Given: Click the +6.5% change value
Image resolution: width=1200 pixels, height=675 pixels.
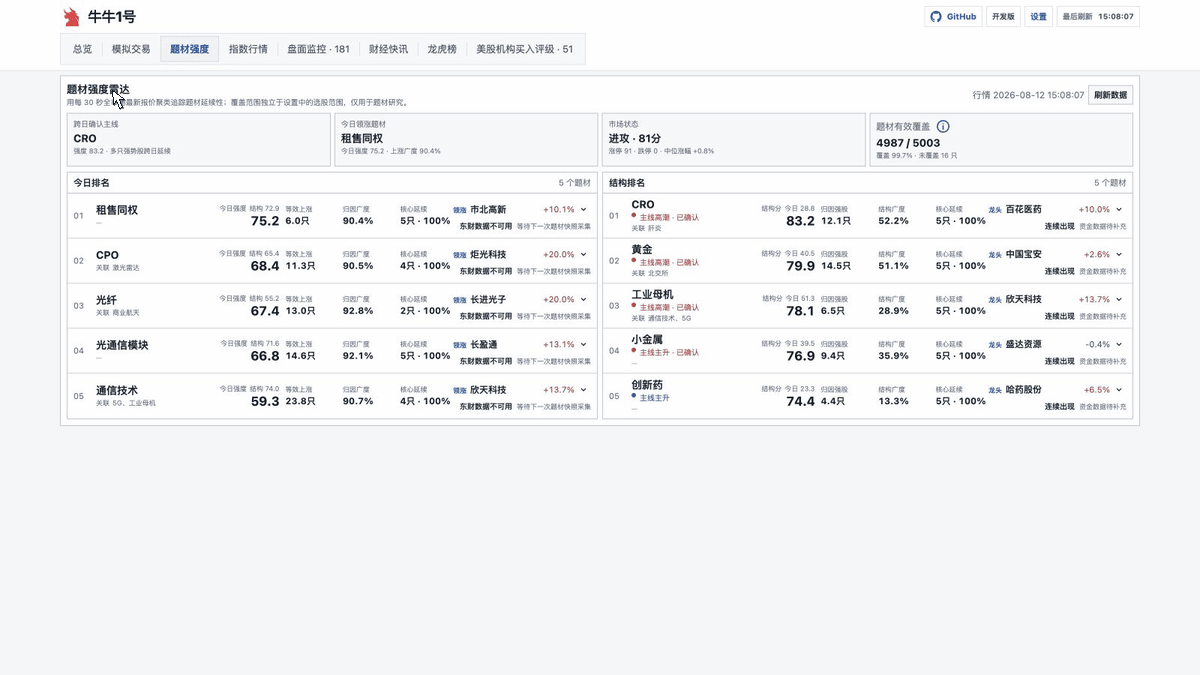Looking at the screenshot, I should (x=1097, y=390).
